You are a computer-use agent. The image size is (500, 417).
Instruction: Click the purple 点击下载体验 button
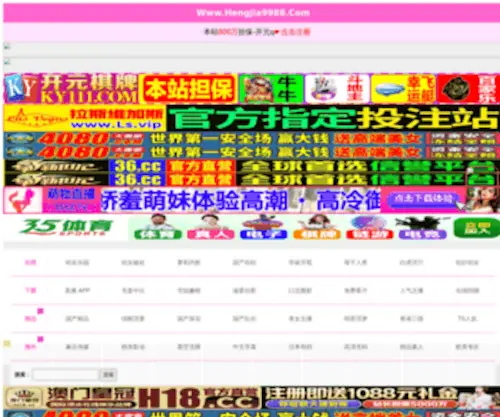[x=423, y=199]
